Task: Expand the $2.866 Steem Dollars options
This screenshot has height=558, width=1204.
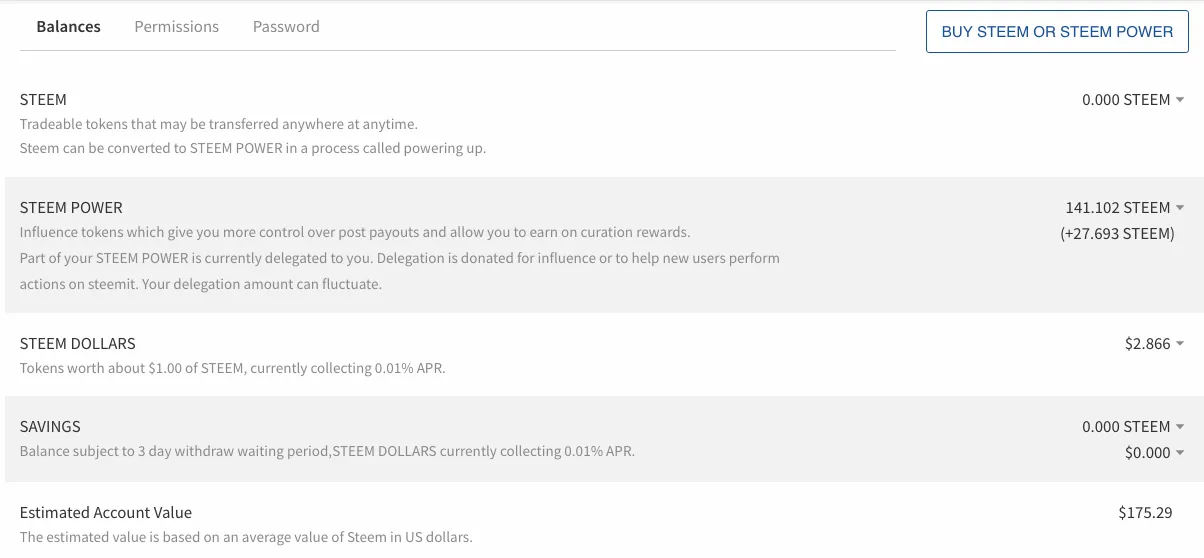Action: (1154, 344)
